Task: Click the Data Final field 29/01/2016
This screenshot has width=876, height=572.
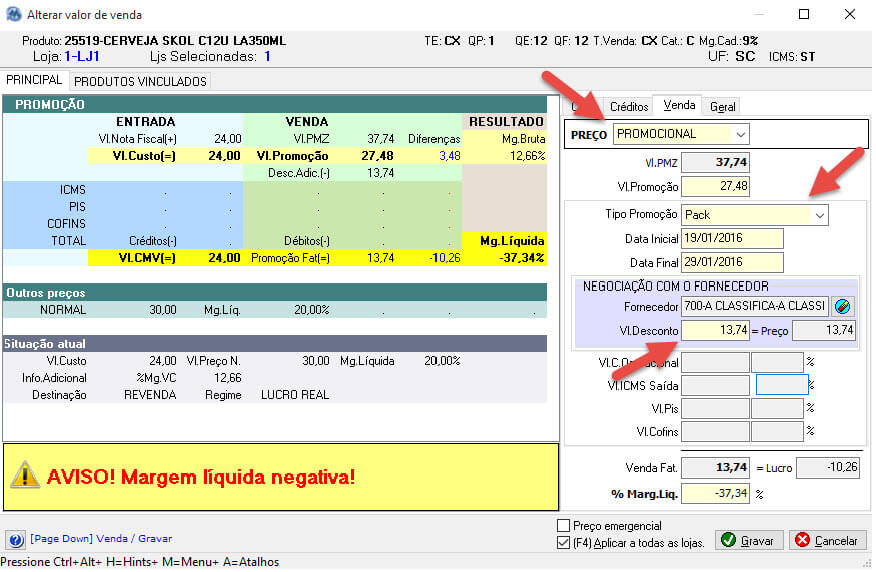Action: point(732,263)
